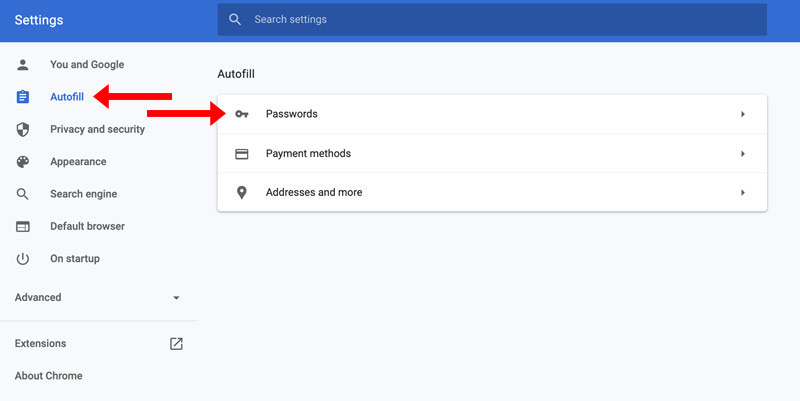The width and height of the screenshot is (800, 401).
Task: Open Extensions via the external link icon
Action: [x=176, y=343]
